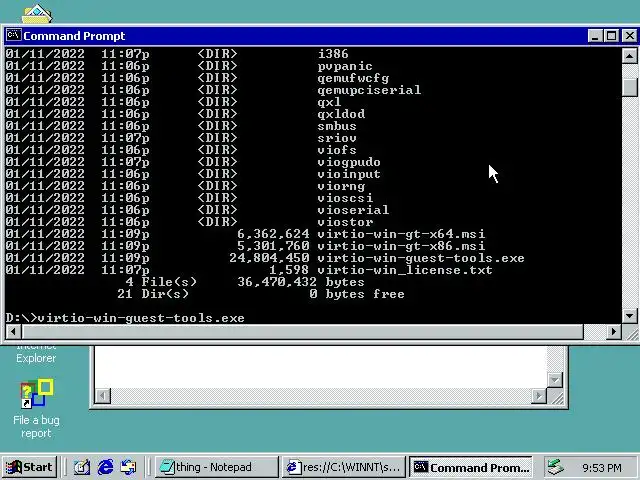Click the virtio-win-guest-tools.exe listing entry
Screen dimensions: 640x480
click(421, 258)
